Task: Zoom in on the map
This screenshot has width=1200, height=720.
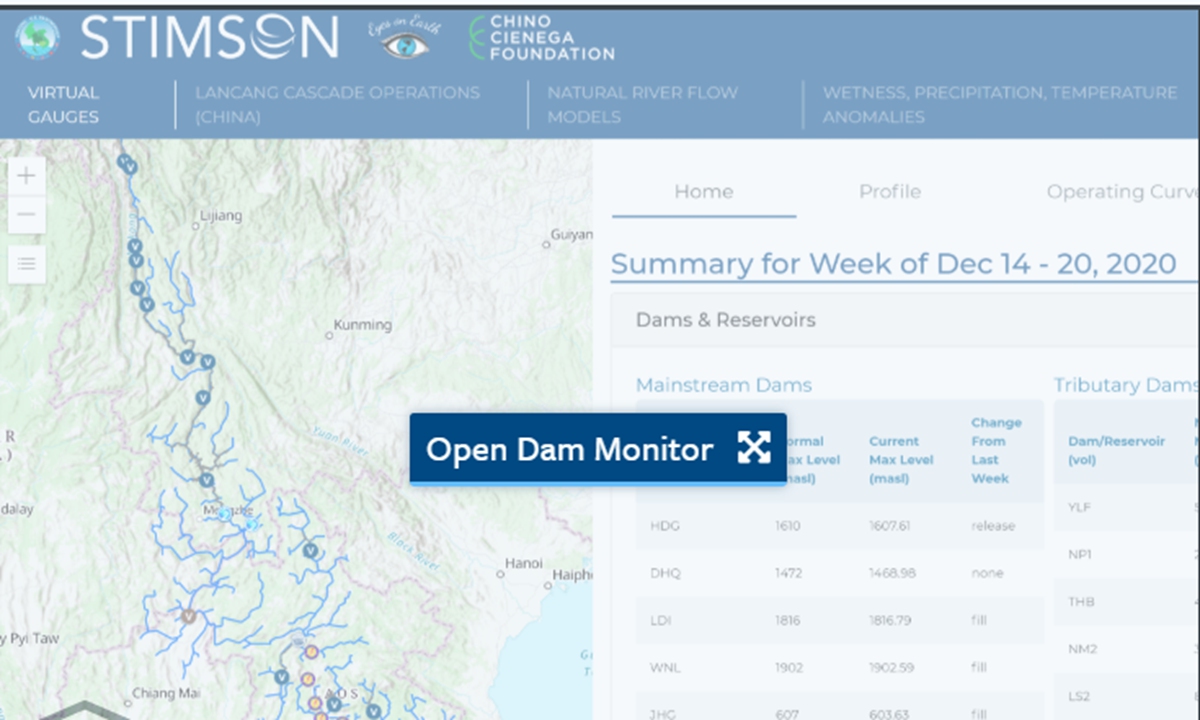Action: [26, 176]
